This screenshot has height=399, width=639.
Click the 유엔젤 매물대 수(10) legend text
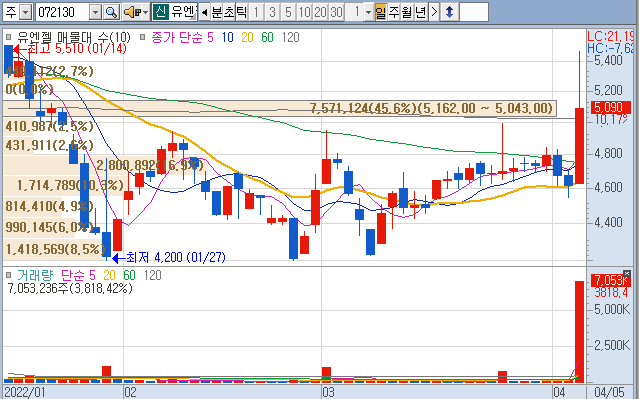point(73,37)
